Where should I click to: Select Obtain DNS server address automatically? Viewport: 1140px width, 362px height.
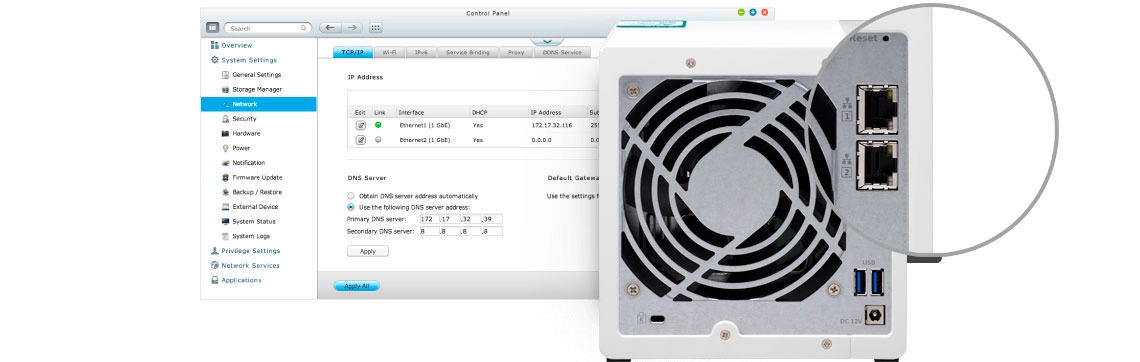click(x=351, y=196)
